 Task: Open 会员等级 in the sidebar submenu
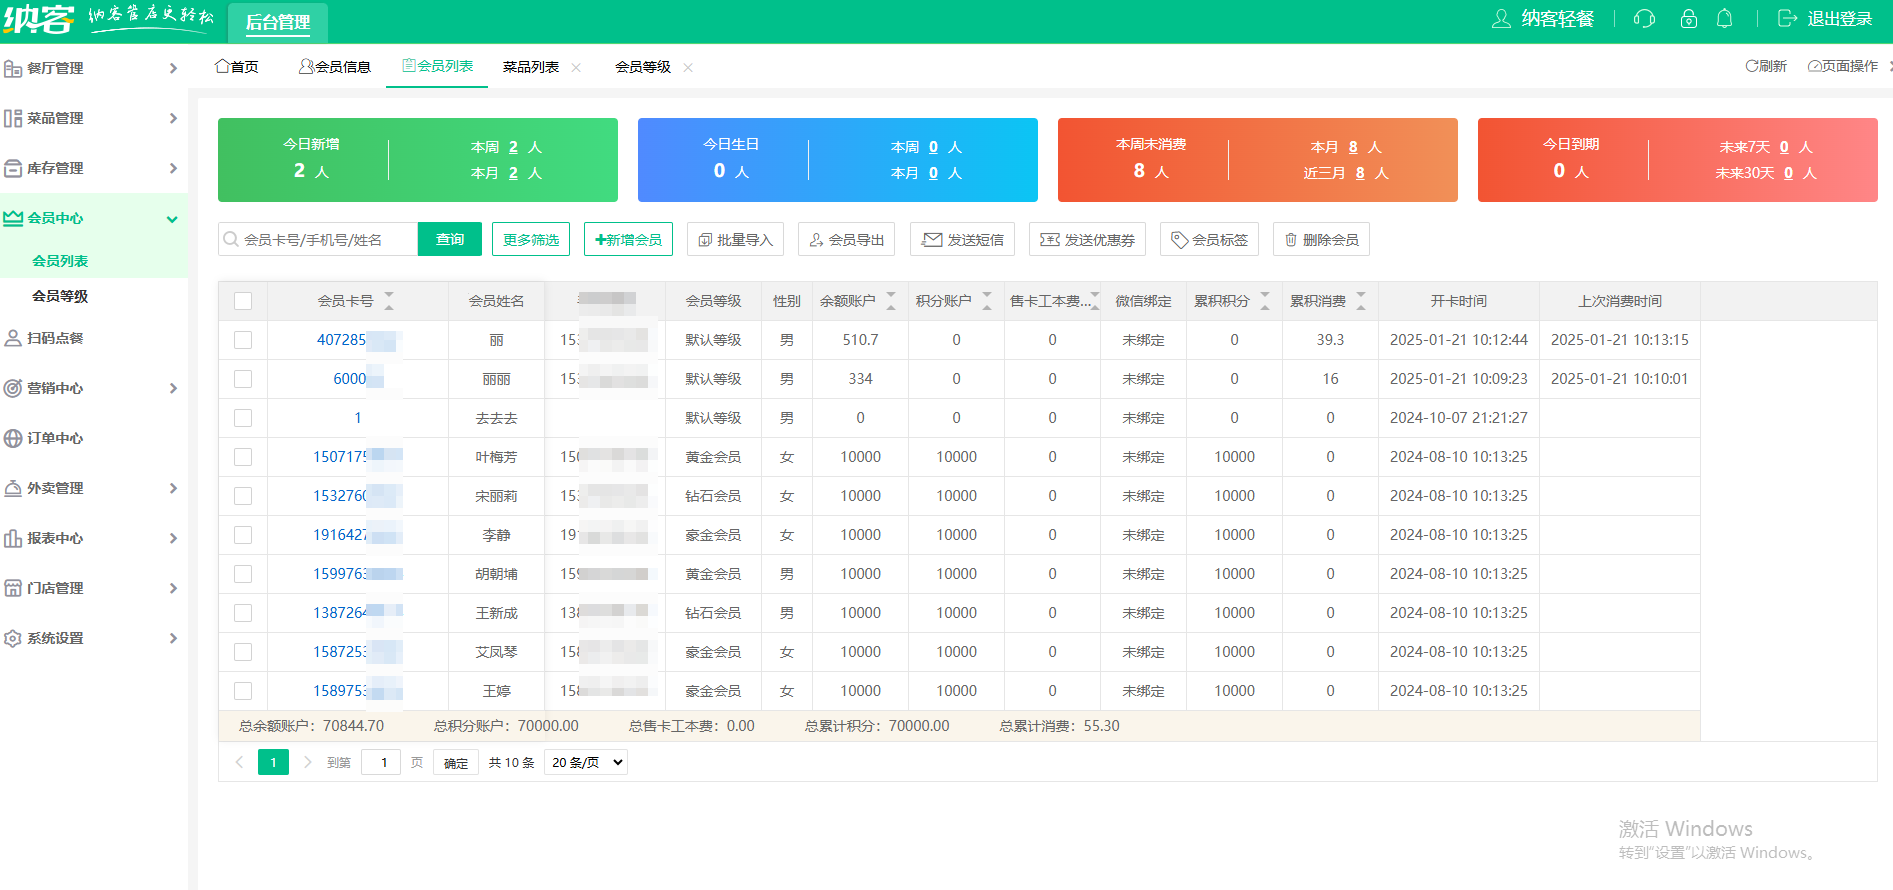pos(60,296)
